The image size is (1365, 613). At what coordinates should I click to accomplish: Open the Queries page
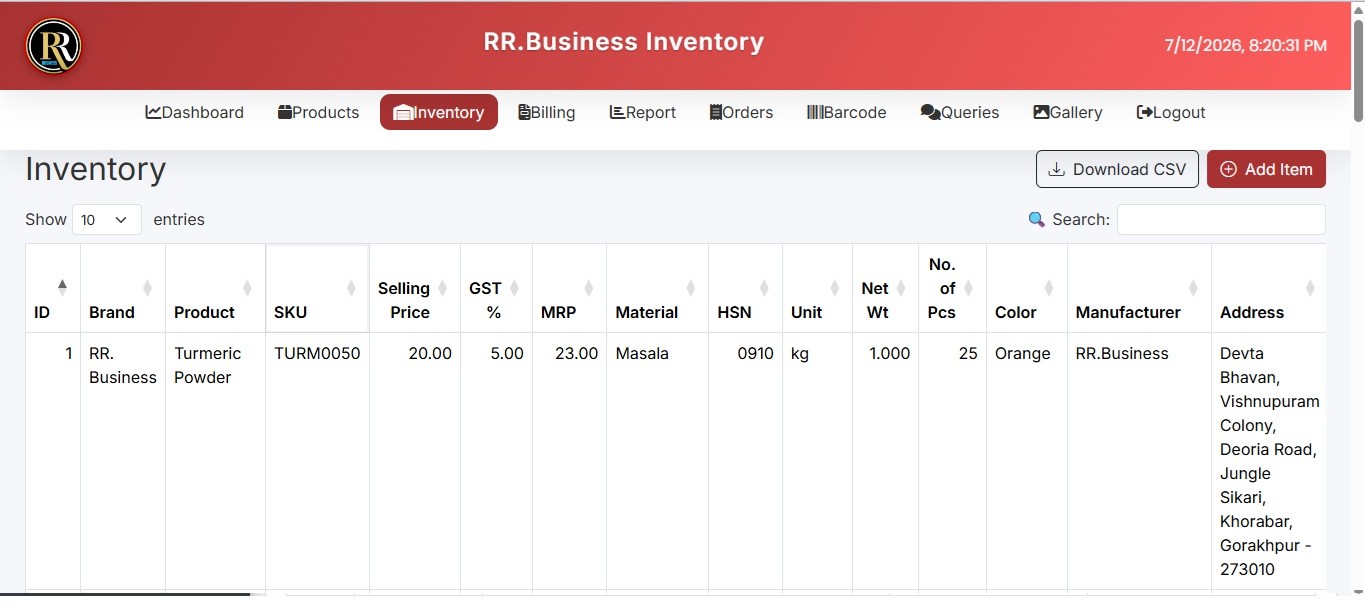click(x=960, y=112)
